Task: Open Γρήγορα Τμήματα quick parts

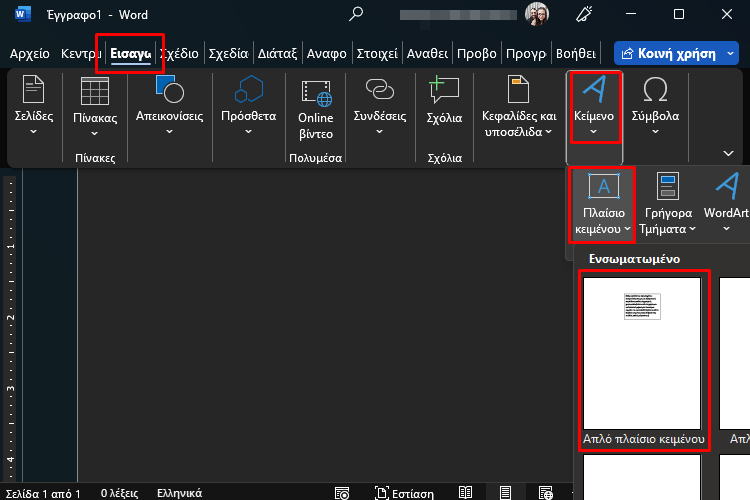Action: (668, 204)
